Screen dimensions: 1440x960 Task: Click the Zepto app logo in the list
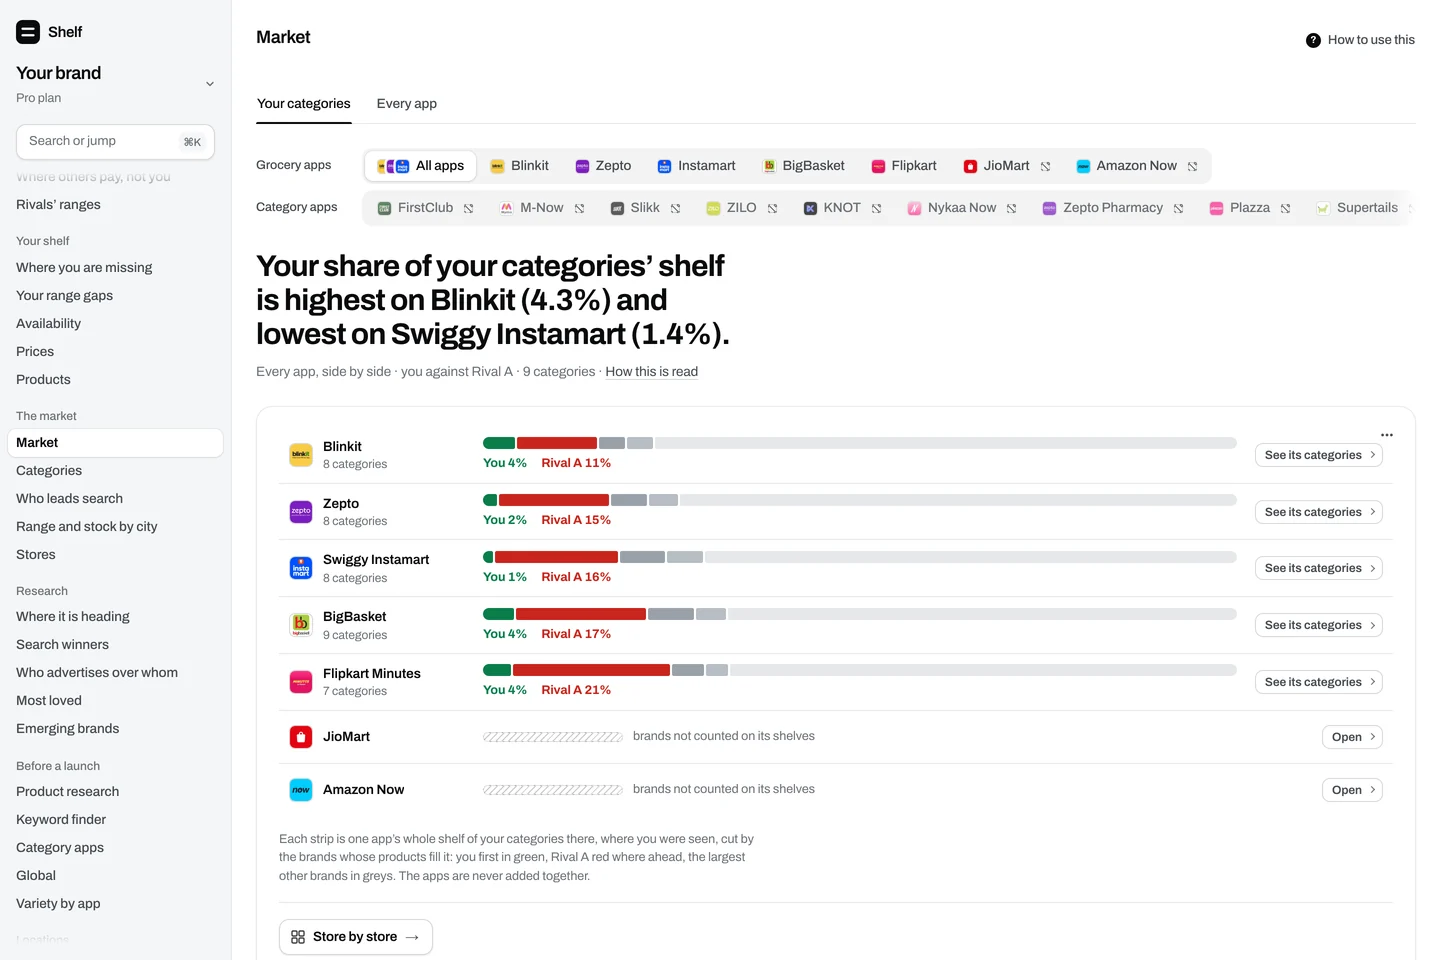tap(301, 512)
